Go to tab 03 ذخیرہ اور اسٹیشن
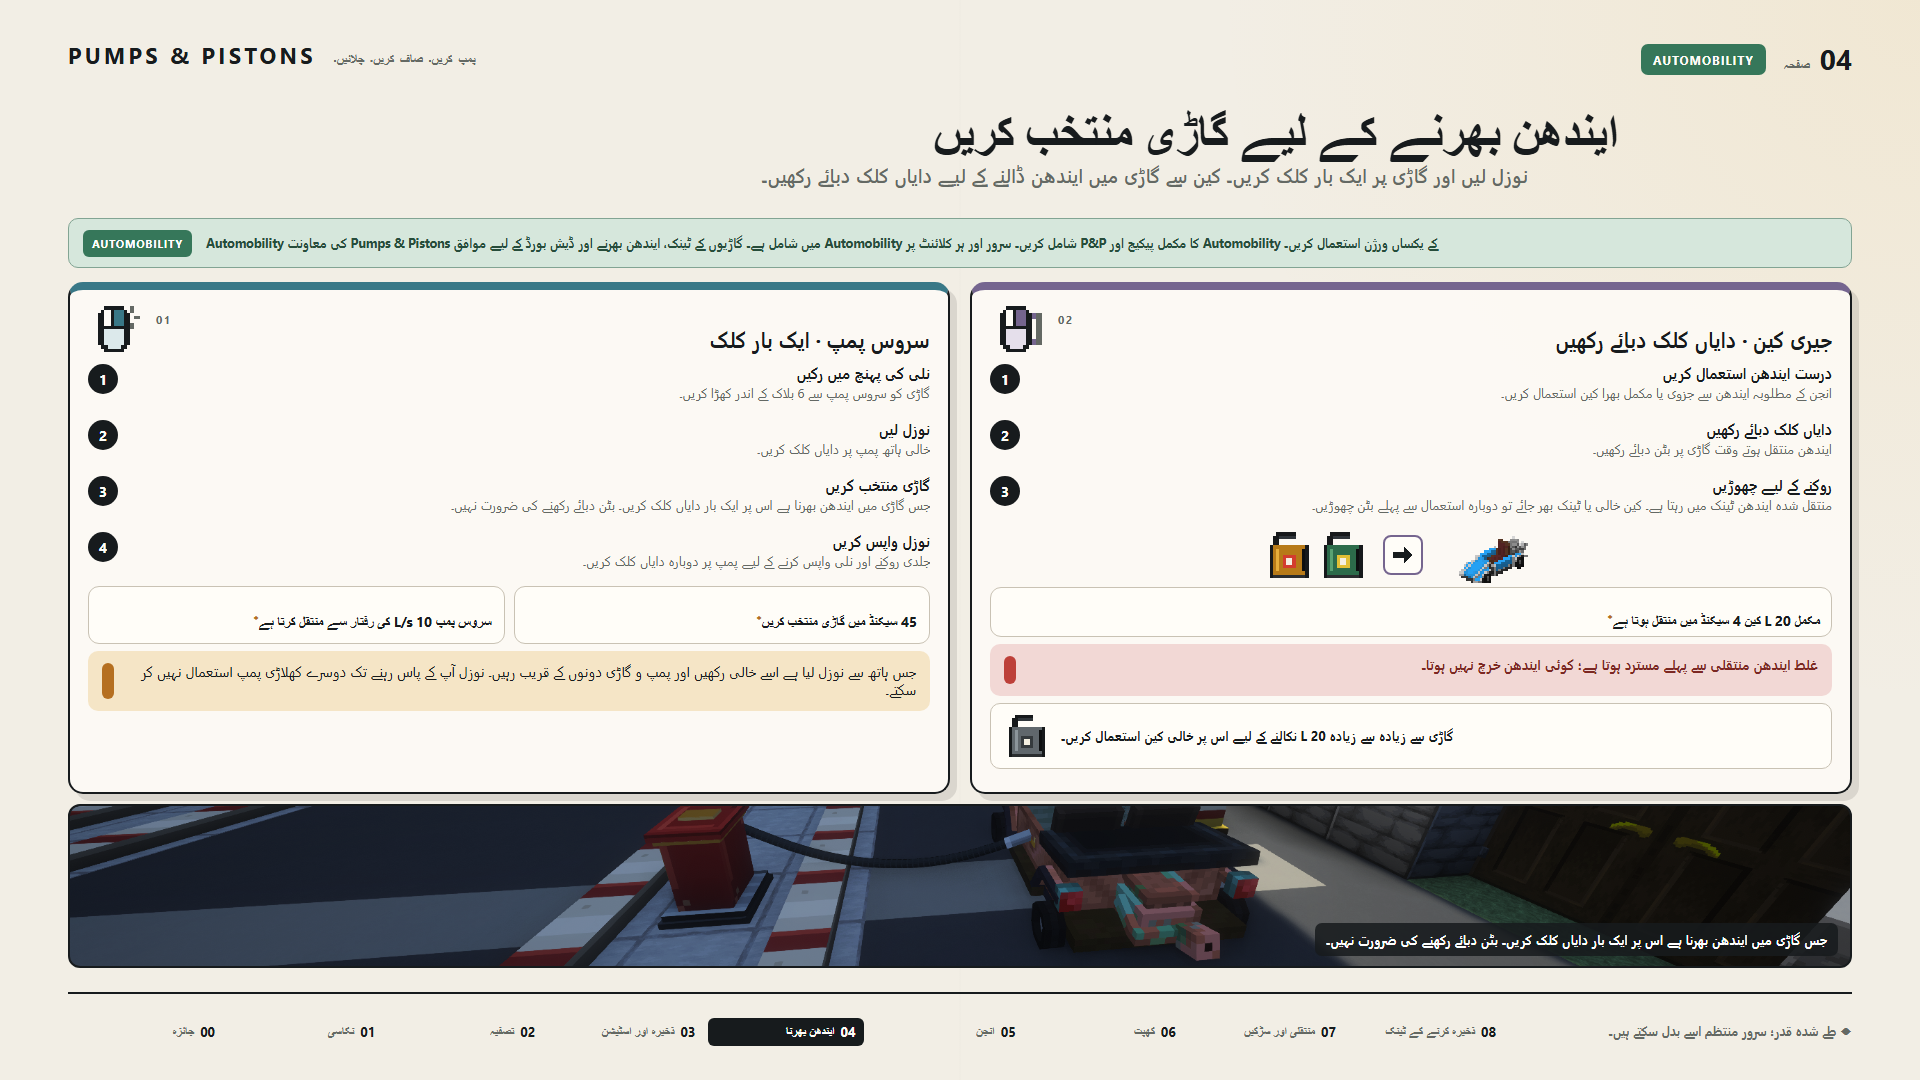Image resolution: width=1920 pixels, height=1080 pixels. click(648, 1032)
